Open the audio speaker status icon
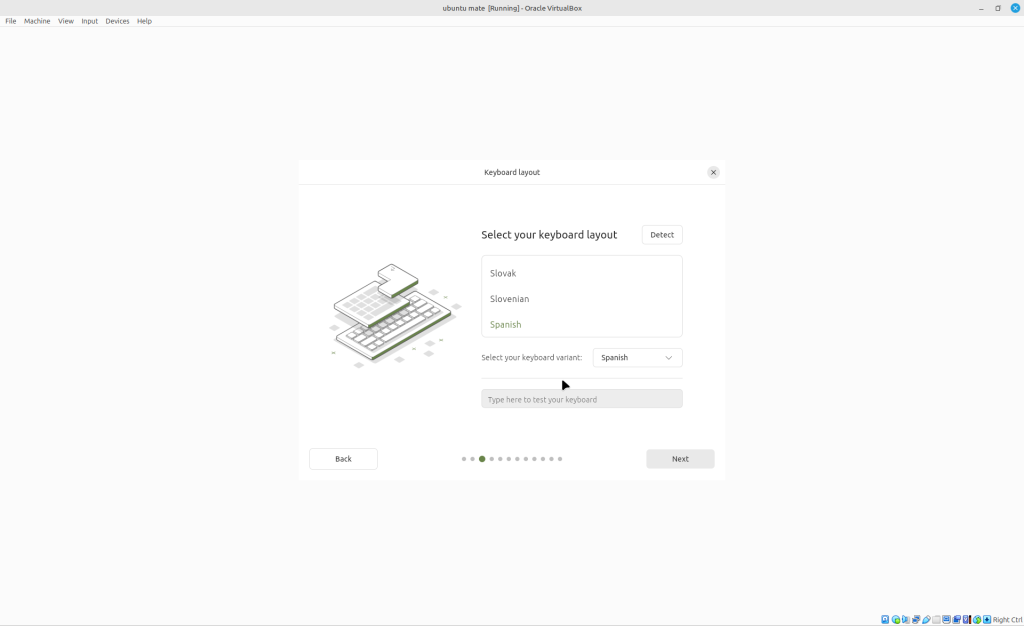 coord(906,619)
